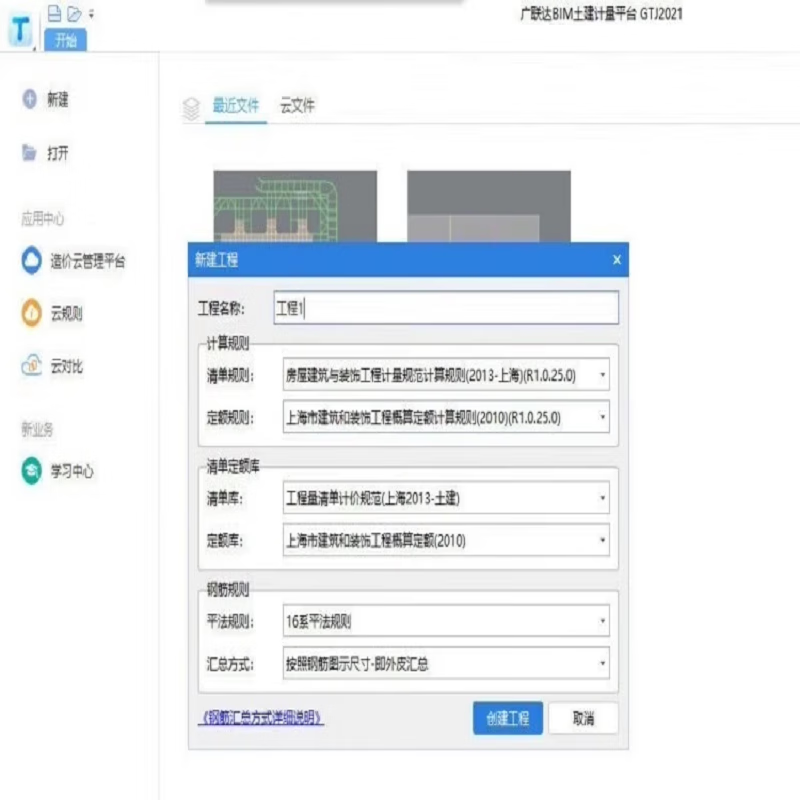Open the 清单库 dropdown
This screenshot has width=800, height=800.
click(446, 498)
